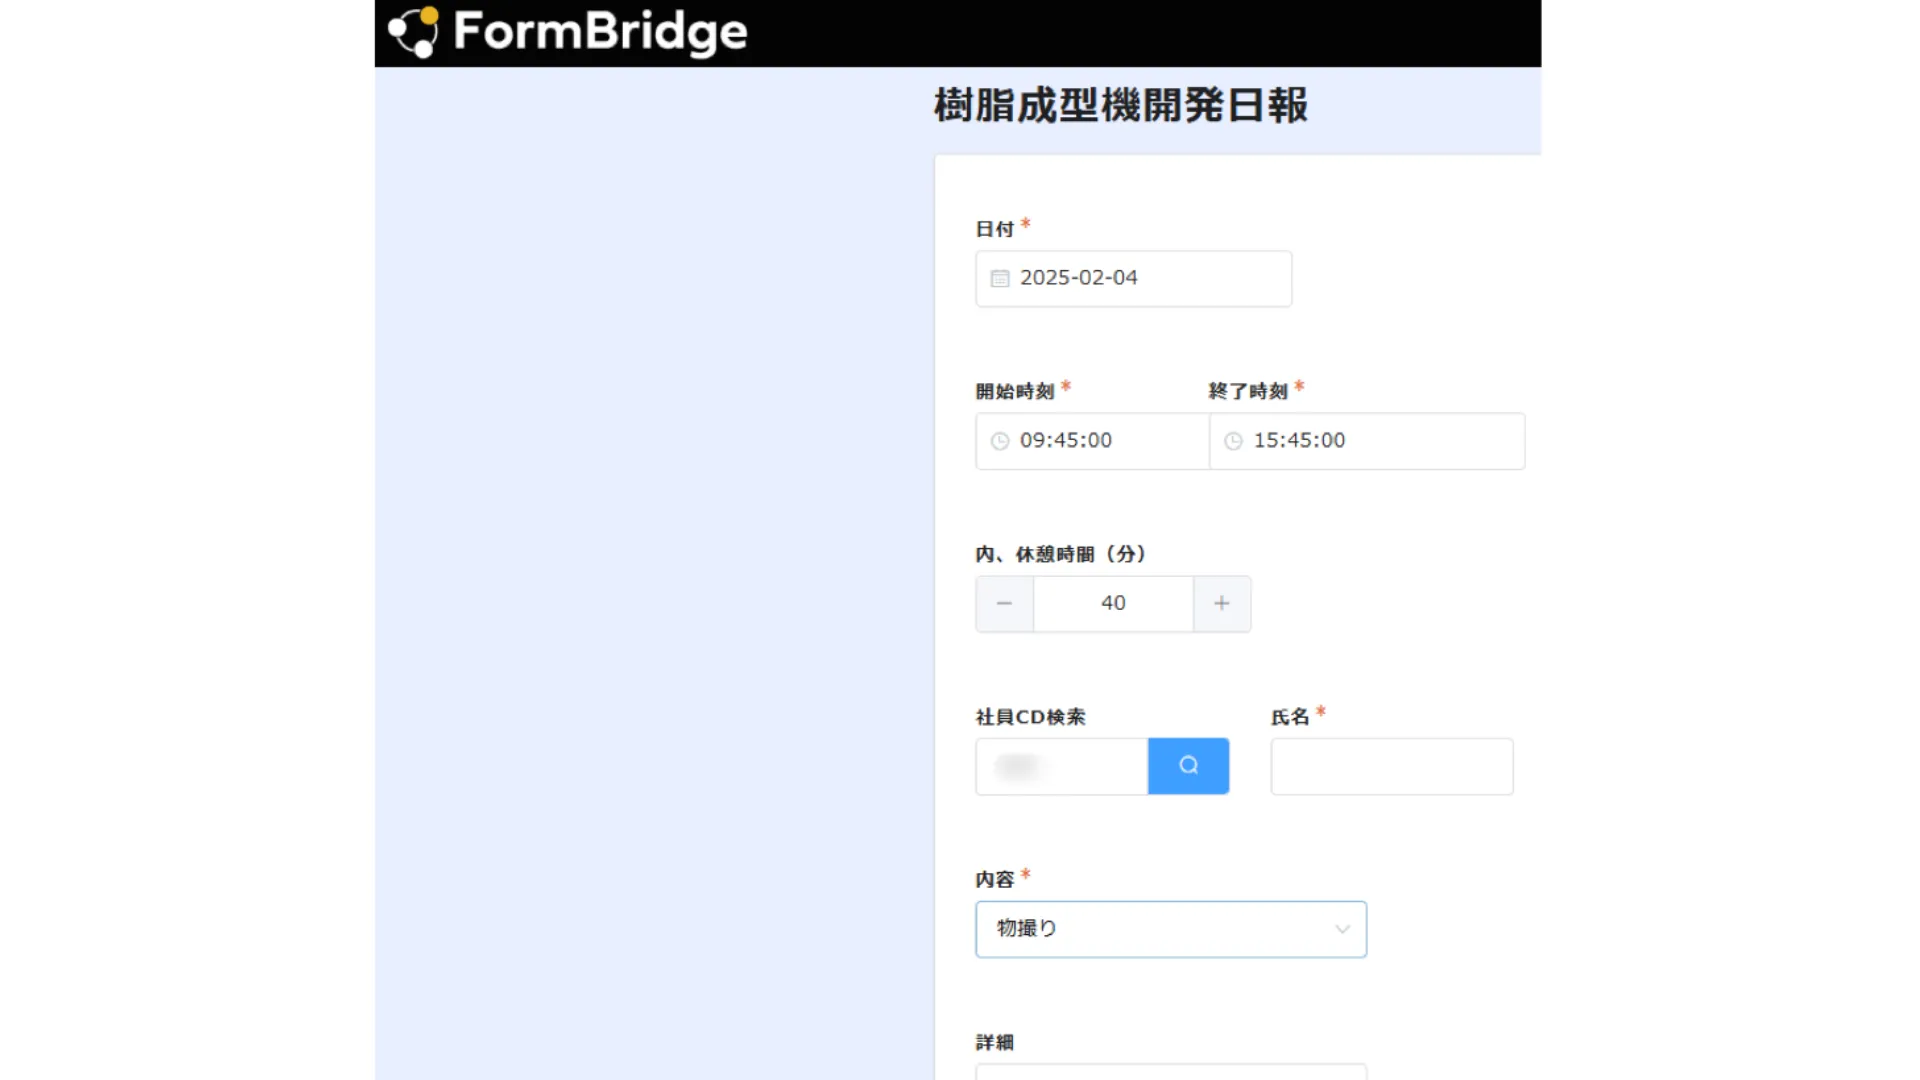Decrease break minutes with minus button
Screen dimensions: 1920x1080
[1004, 604]
